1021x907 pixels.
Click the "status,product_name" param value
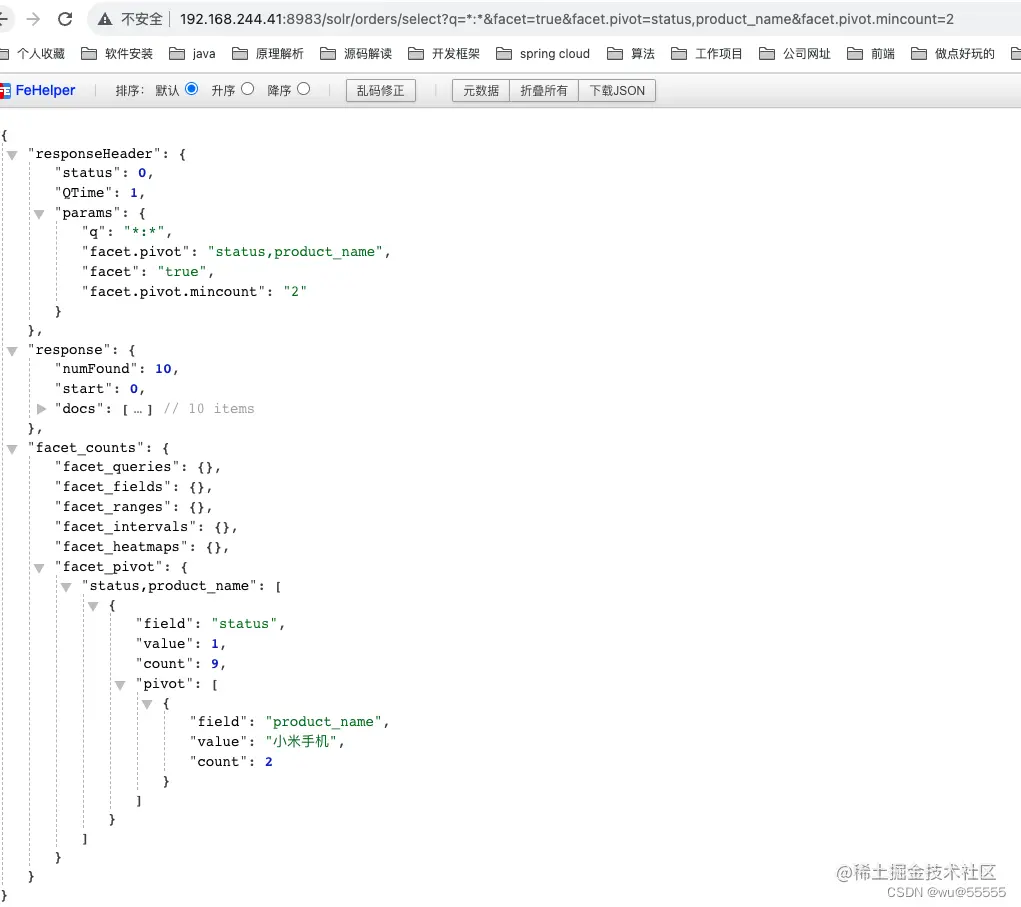[x=296, y=252]
